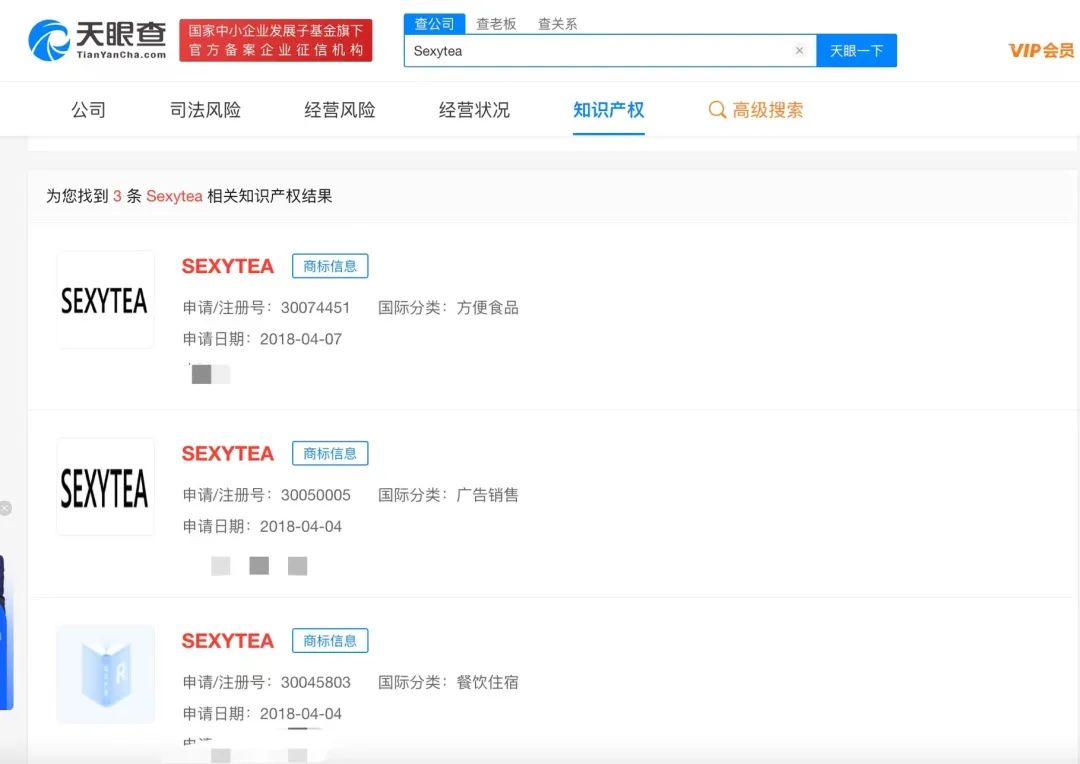Open the 司法风险 category tab
This screenshot has height=764, width=1080.
205,110
